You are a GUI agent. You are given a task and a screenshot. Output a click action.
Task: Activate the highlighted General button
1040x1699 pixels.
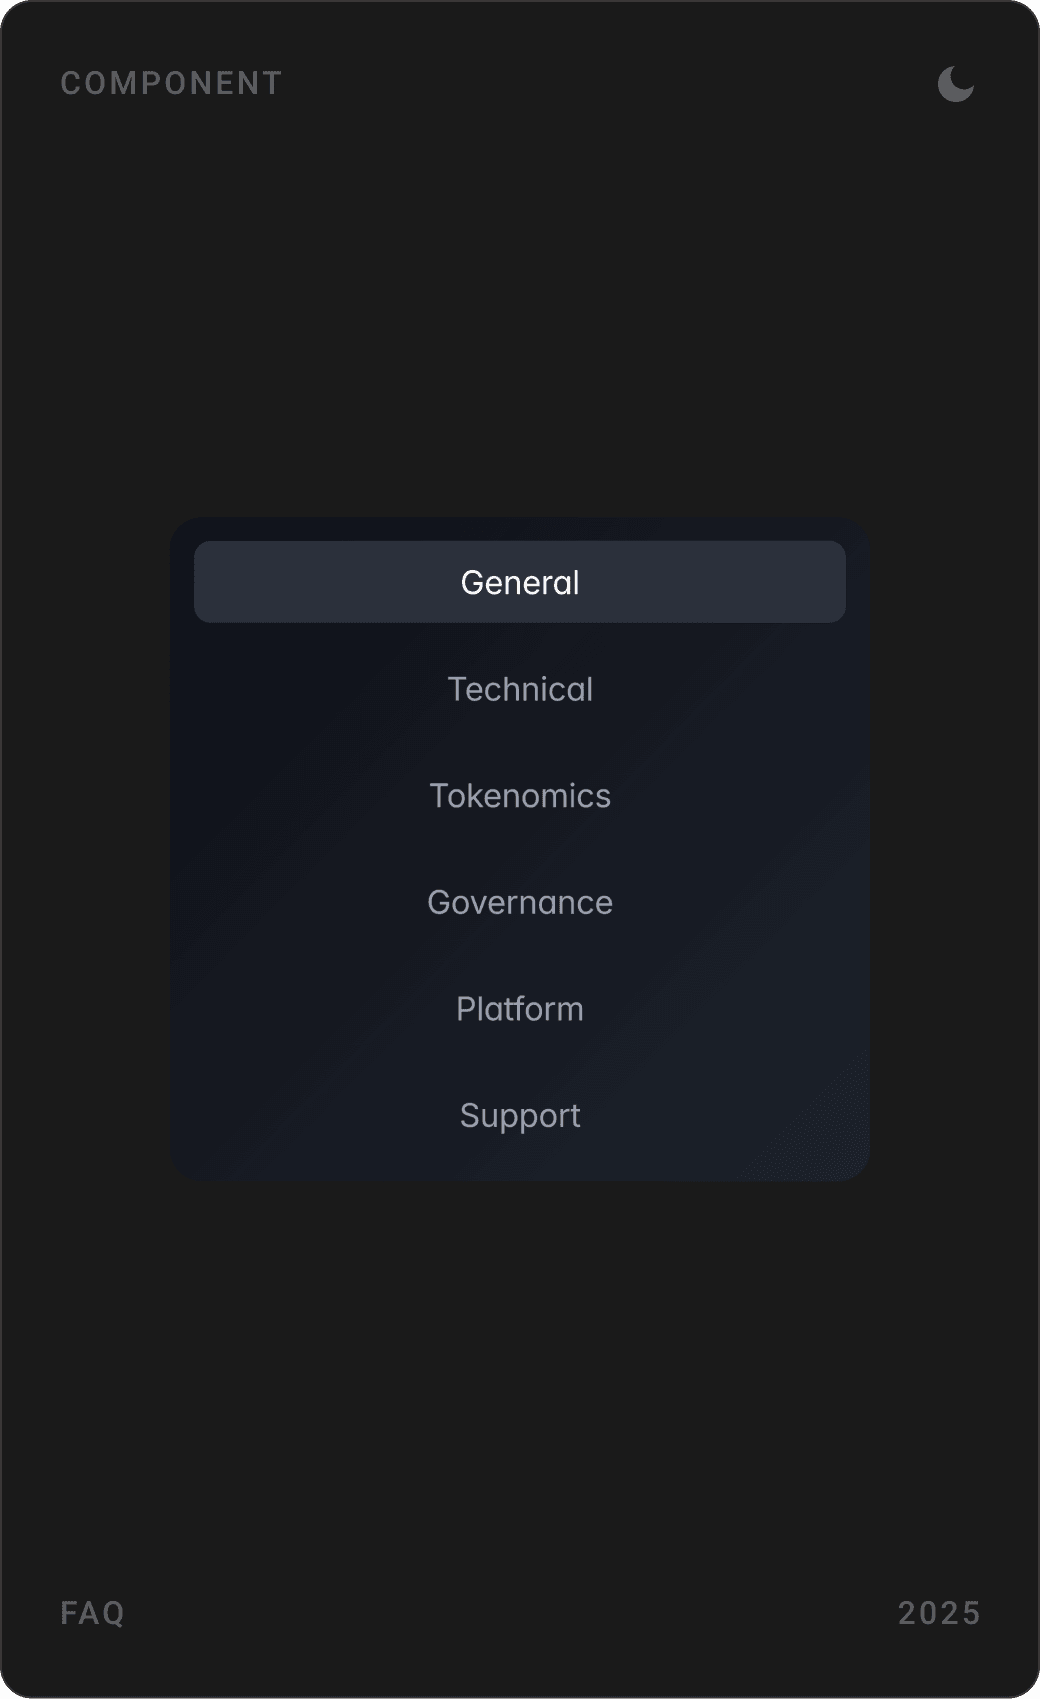[x=519, y=581]
